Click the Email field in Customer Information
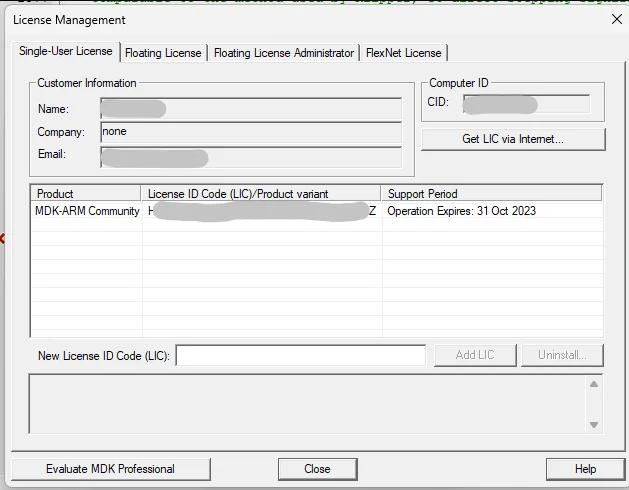This screenshot has height=490, width=629. (251, 157)
